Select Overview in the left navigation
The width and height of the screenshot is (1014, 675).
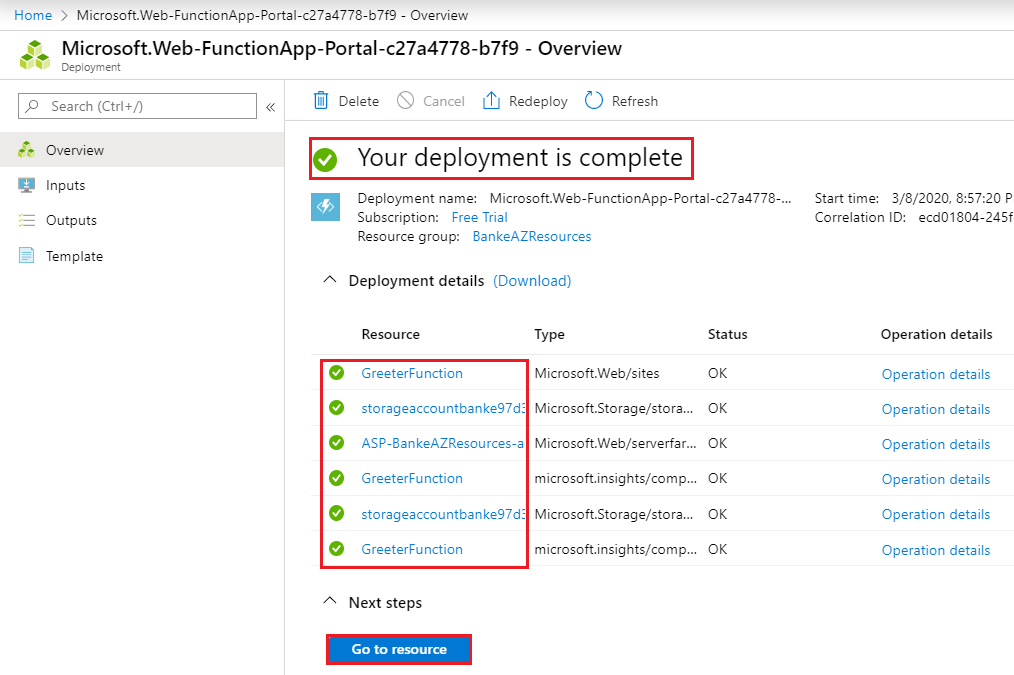[x=73, y=150]
